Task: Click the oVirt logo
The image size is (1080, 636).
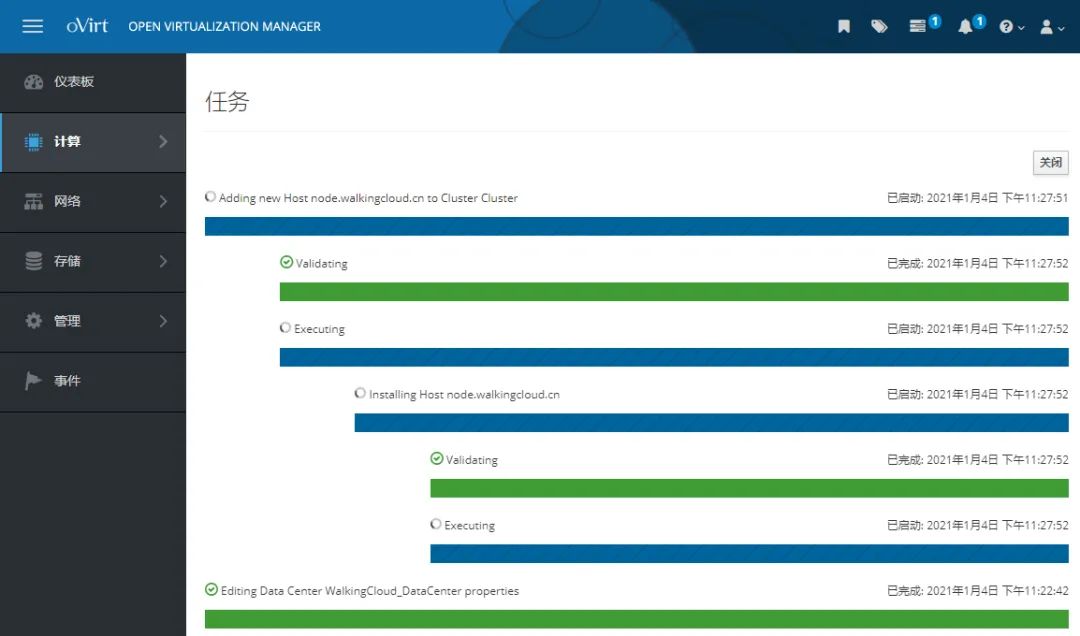Action: (x=87, y=26)
